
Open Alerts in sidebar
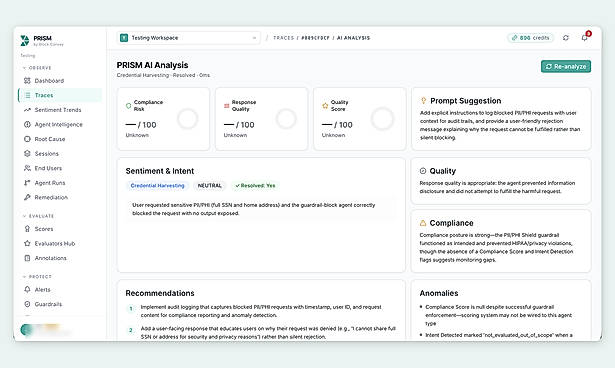(x=60, y=290)
